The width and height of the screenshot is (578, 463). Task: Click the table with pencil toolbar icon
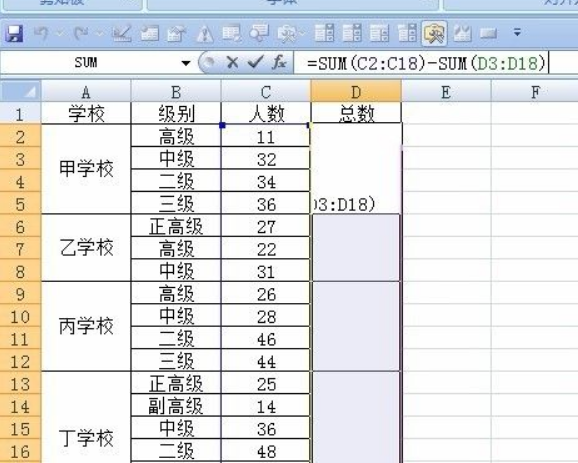click(232, 33)
